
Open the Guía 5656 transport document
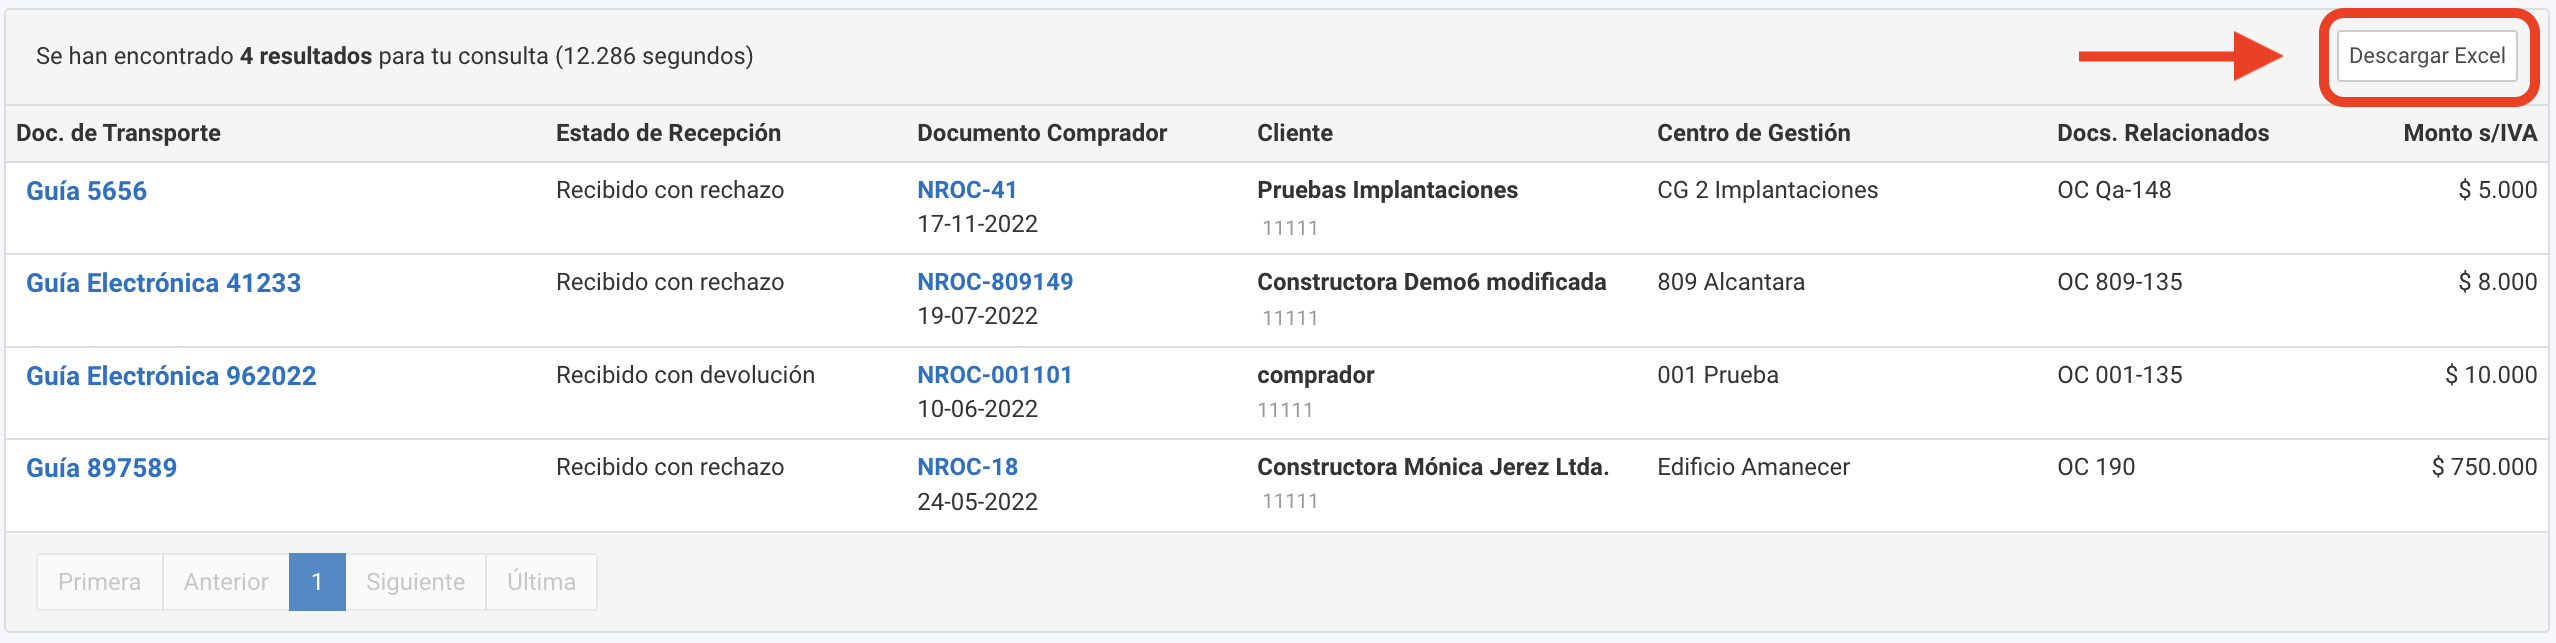[x=86, y=191]
